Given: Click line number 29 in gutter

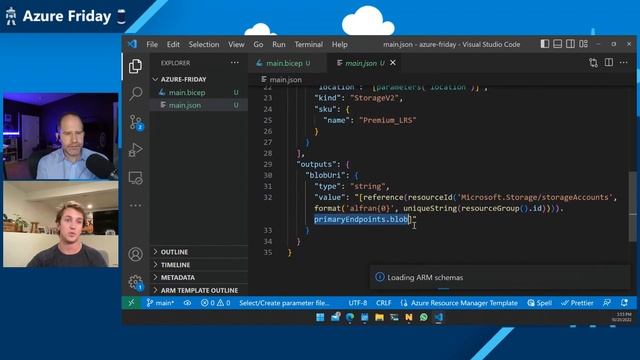Looking at the screenshot, I should [267, 164].
